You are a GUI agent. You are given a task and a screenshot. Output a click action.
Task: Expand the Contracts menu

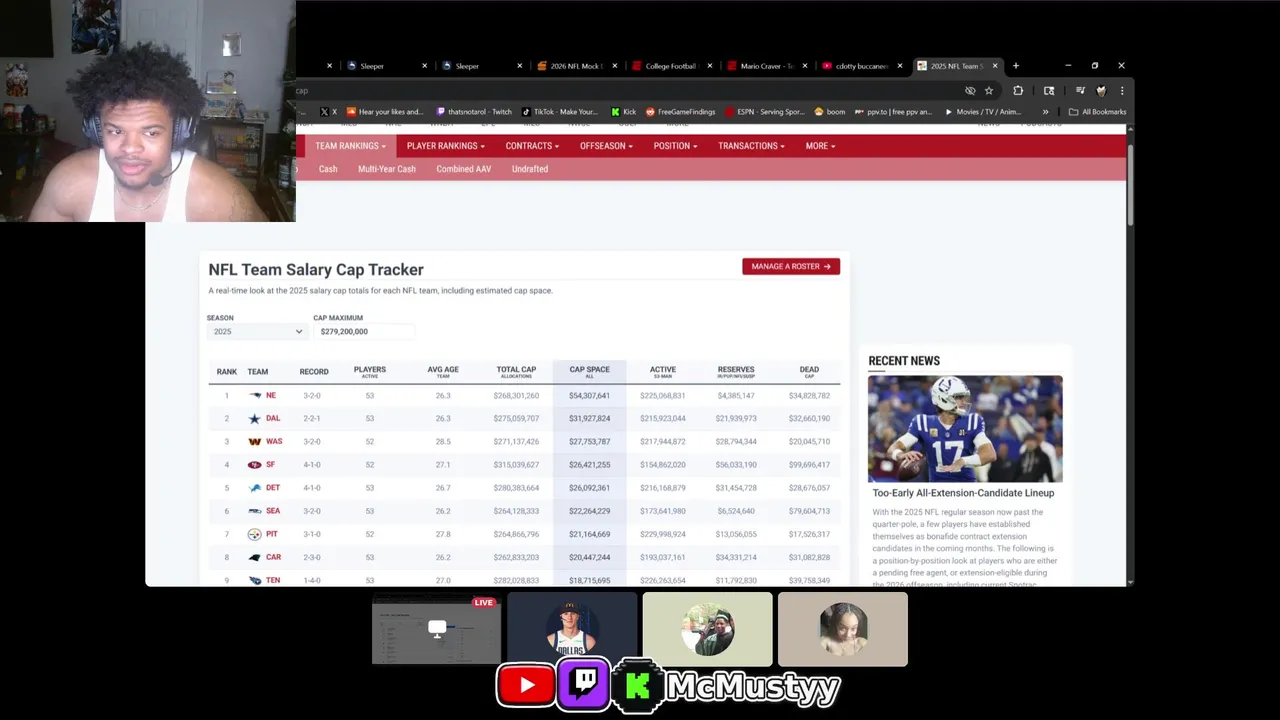532,146
